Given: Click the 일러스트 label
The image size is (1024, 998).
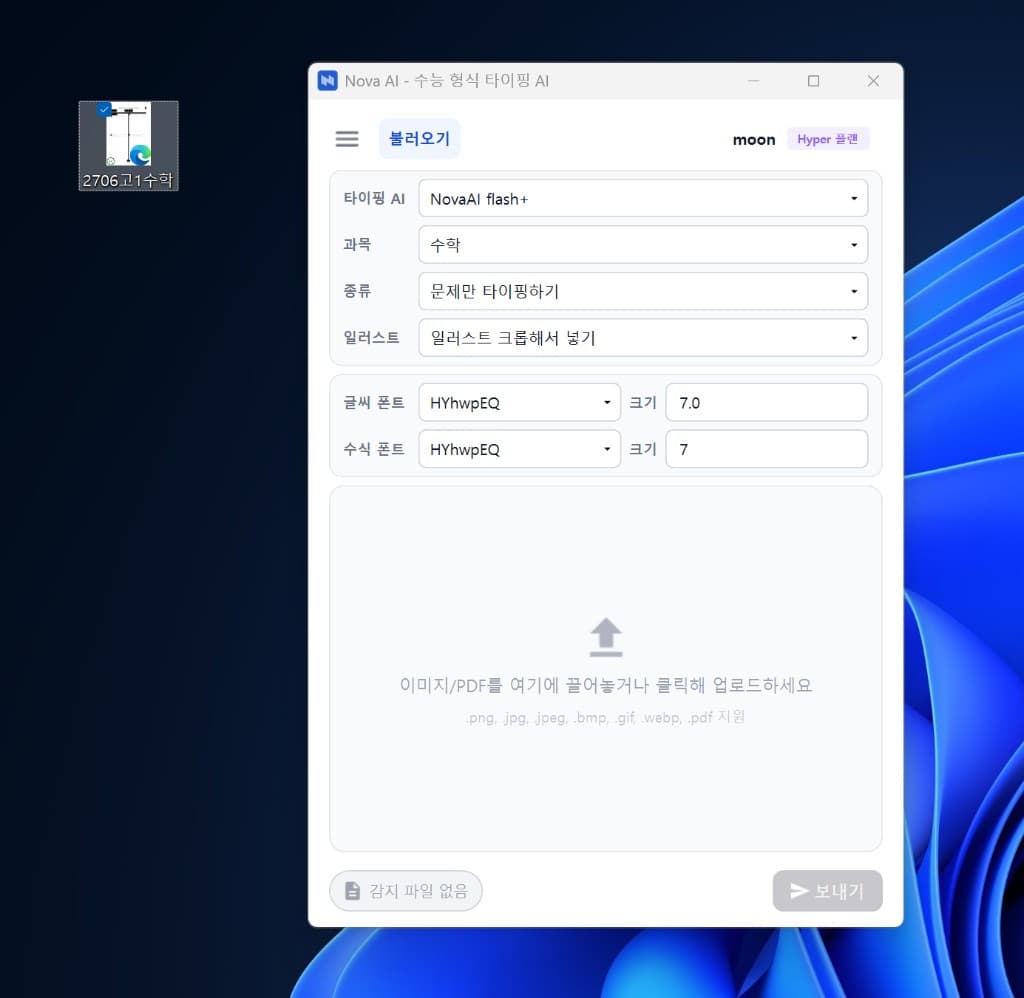Looking at the screenshot, I should point(371,338).
